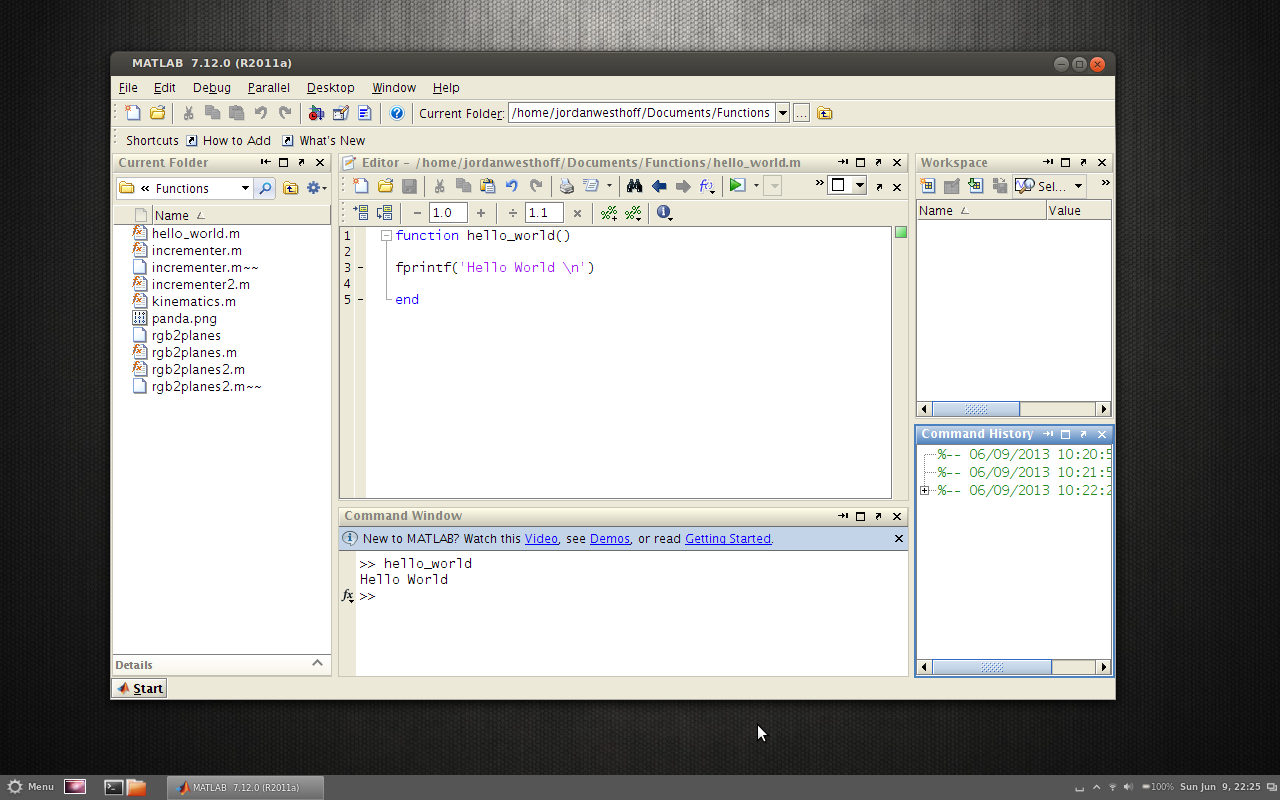
Task: Click the Workspace horizontal scrollbar thumb
Action: pyautogui.click(x=976, y=409)
